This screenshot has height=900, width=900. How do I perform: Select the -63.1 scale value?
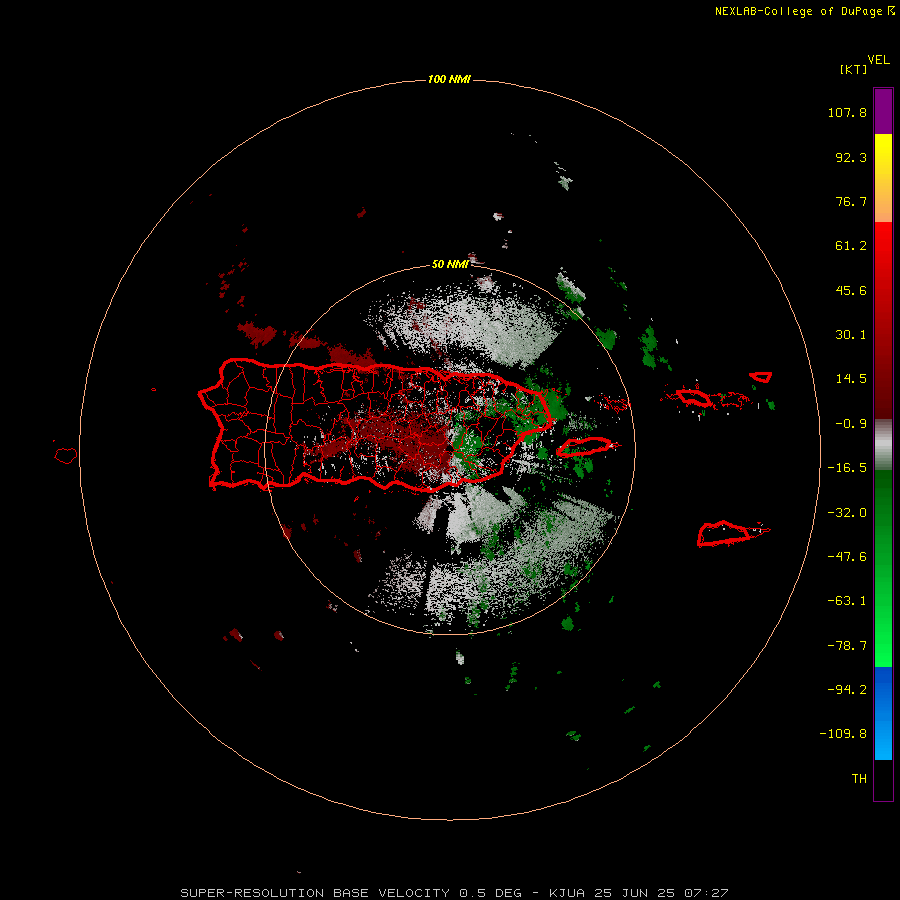pos(847,601)
